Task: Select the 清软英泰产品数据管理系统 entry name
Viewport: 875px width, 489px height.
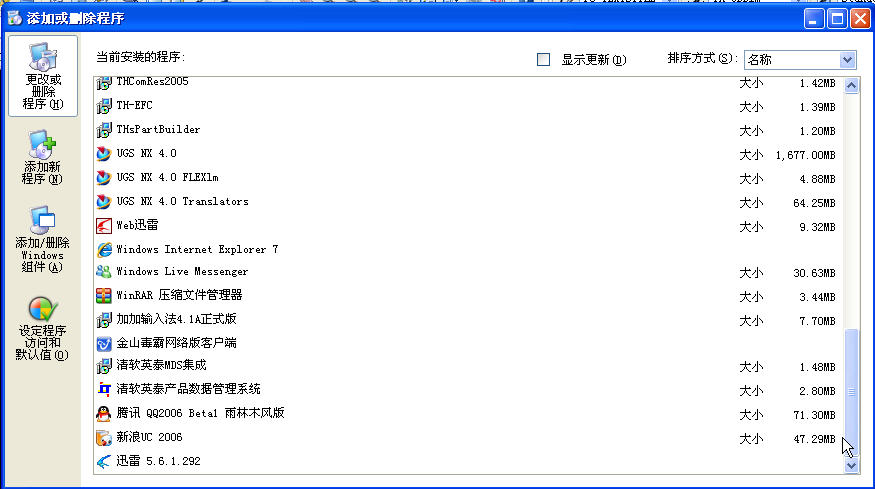Action: coord(188,389)
